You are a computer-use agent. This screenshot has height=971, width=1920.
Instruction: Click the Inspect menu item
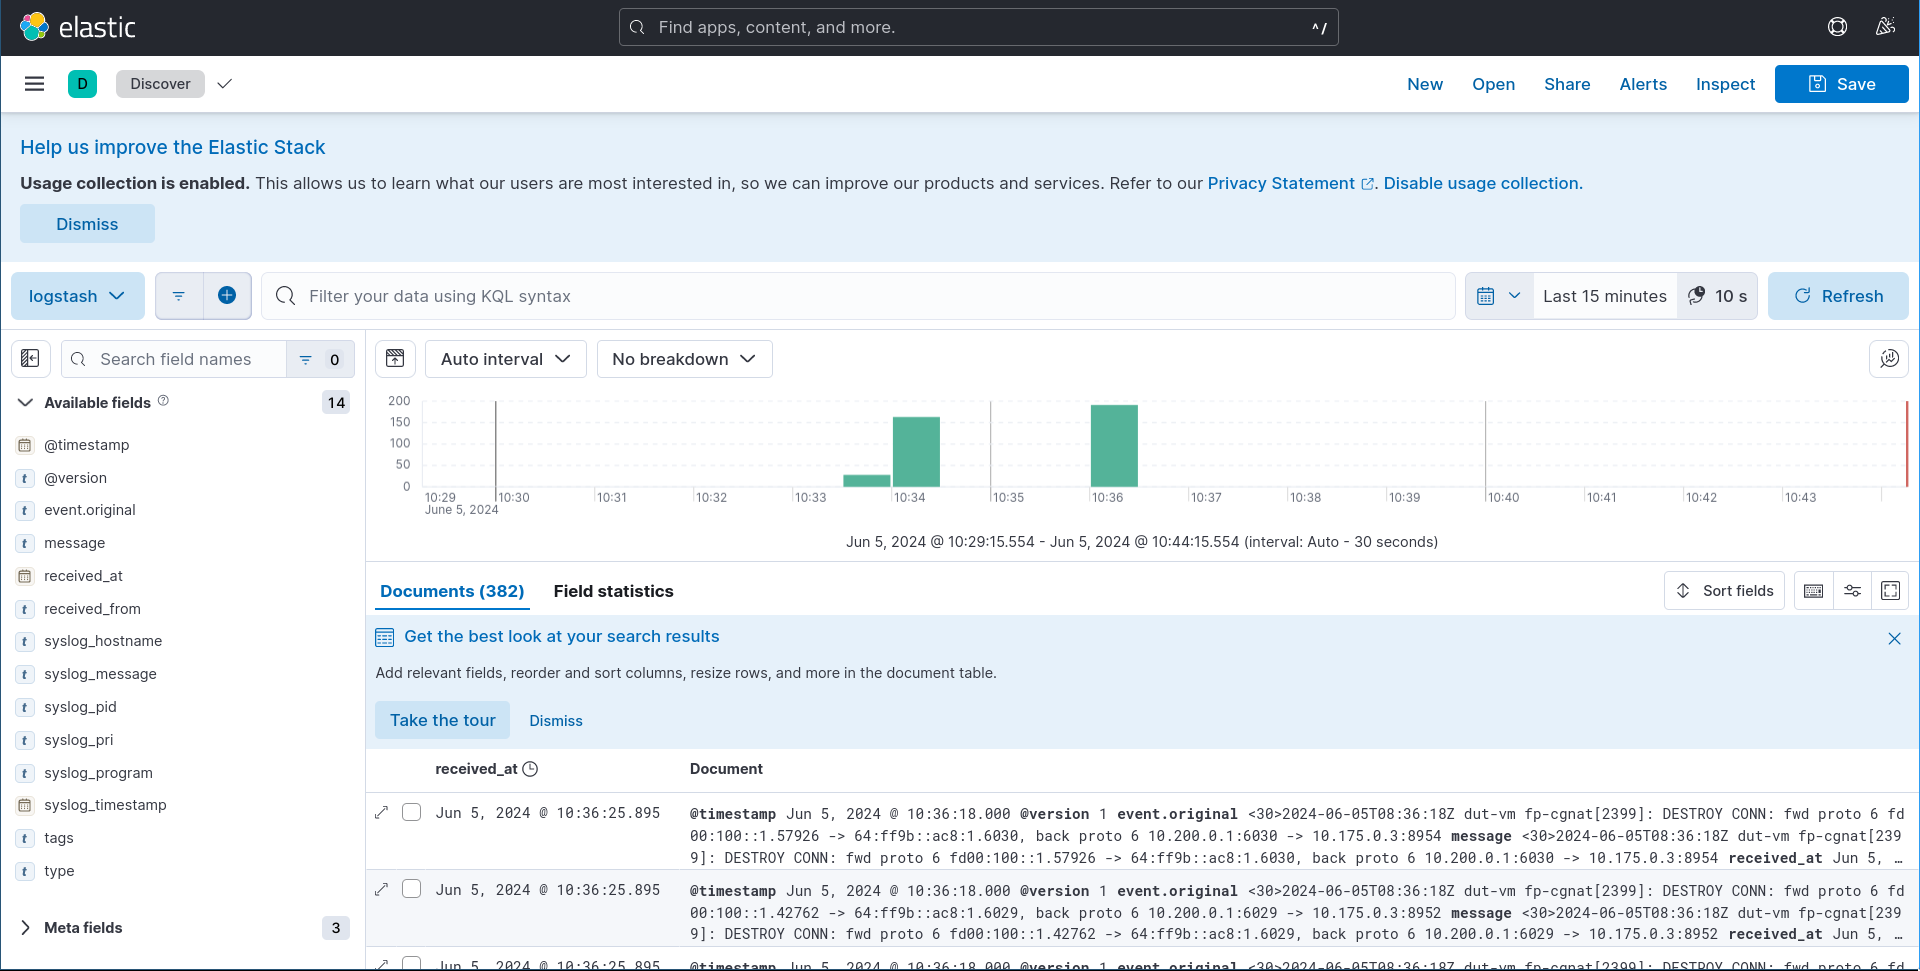pyautogui.click(x=1725, y=84)
